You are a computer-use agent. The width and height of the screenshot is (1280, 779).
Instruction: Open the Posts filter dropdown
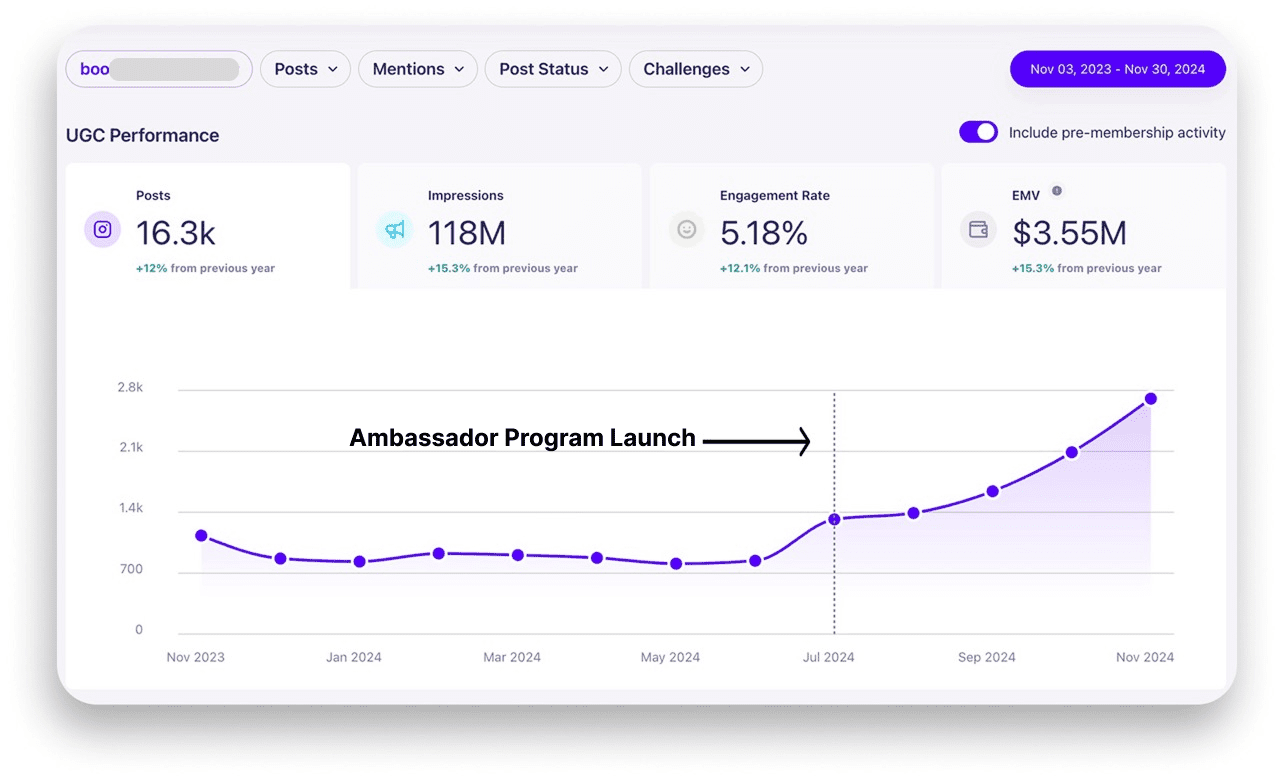pyautogui.click(x=305, y=69)
